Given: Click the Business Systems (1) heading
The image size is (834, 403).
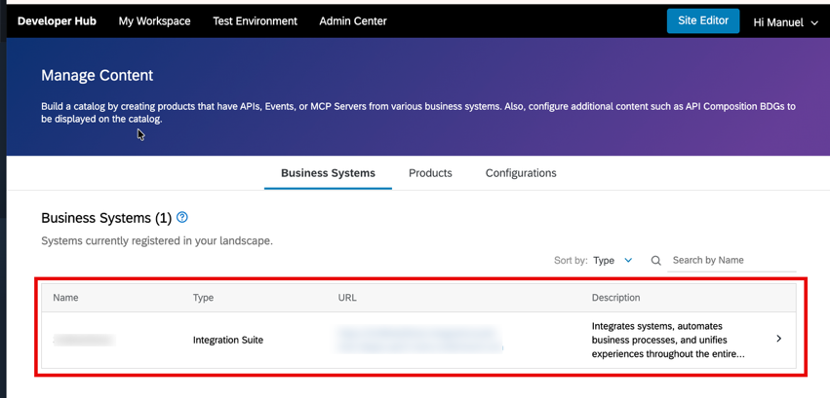Looking at the screenshot, I should pyautogui.click(x=106, y=218).
